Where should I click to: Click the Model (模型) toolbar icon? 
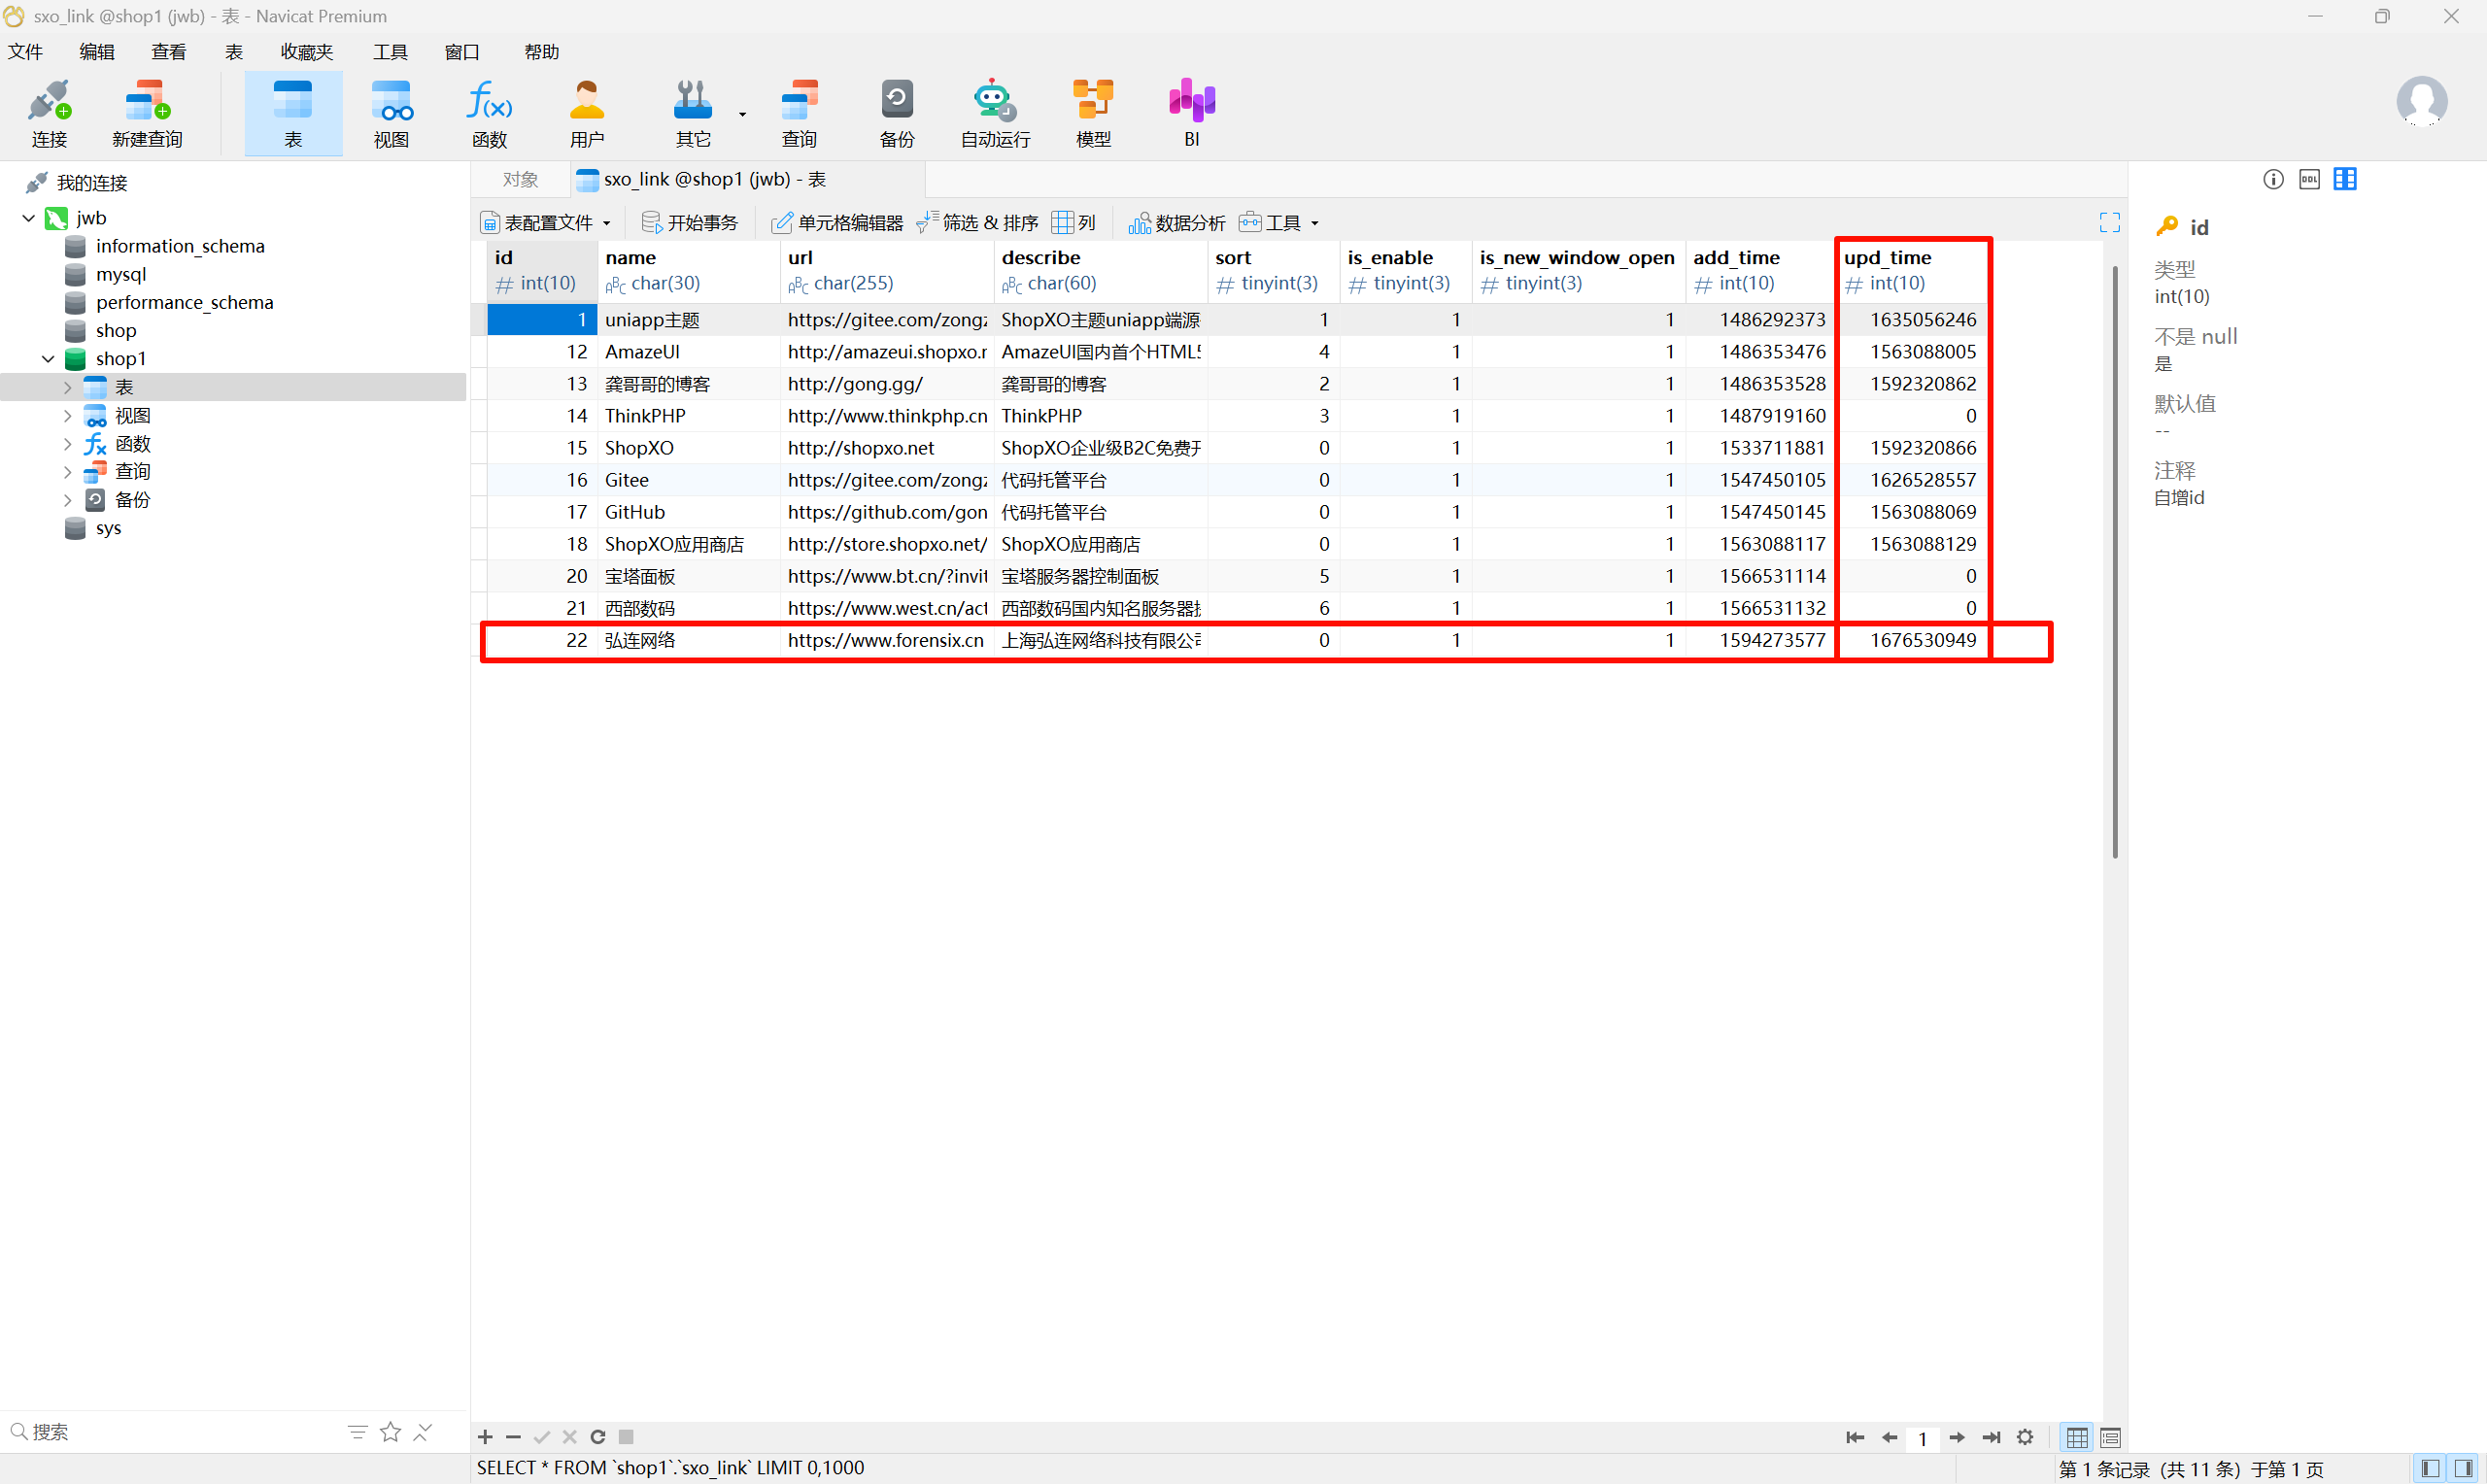1093,114
